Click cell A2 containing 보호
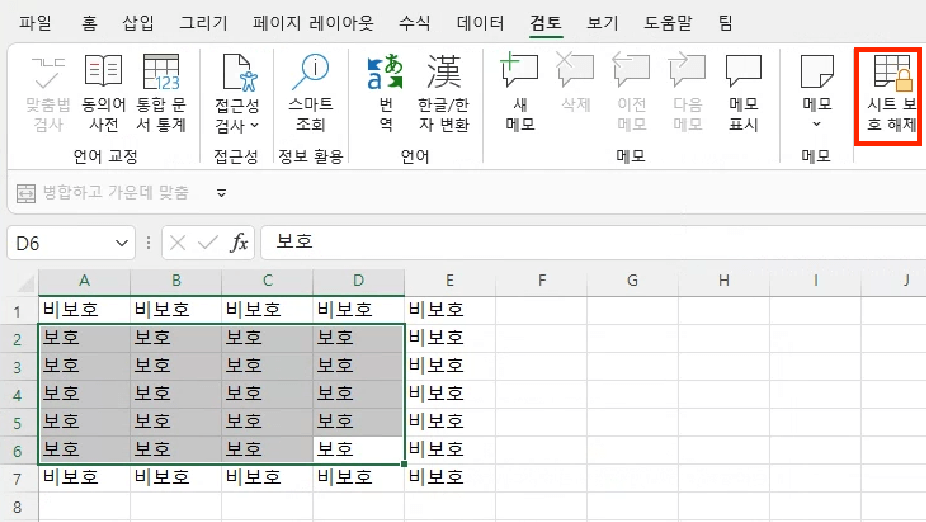Image resolution: width=926 pixels, height=522 pixels. click(84, 338)
